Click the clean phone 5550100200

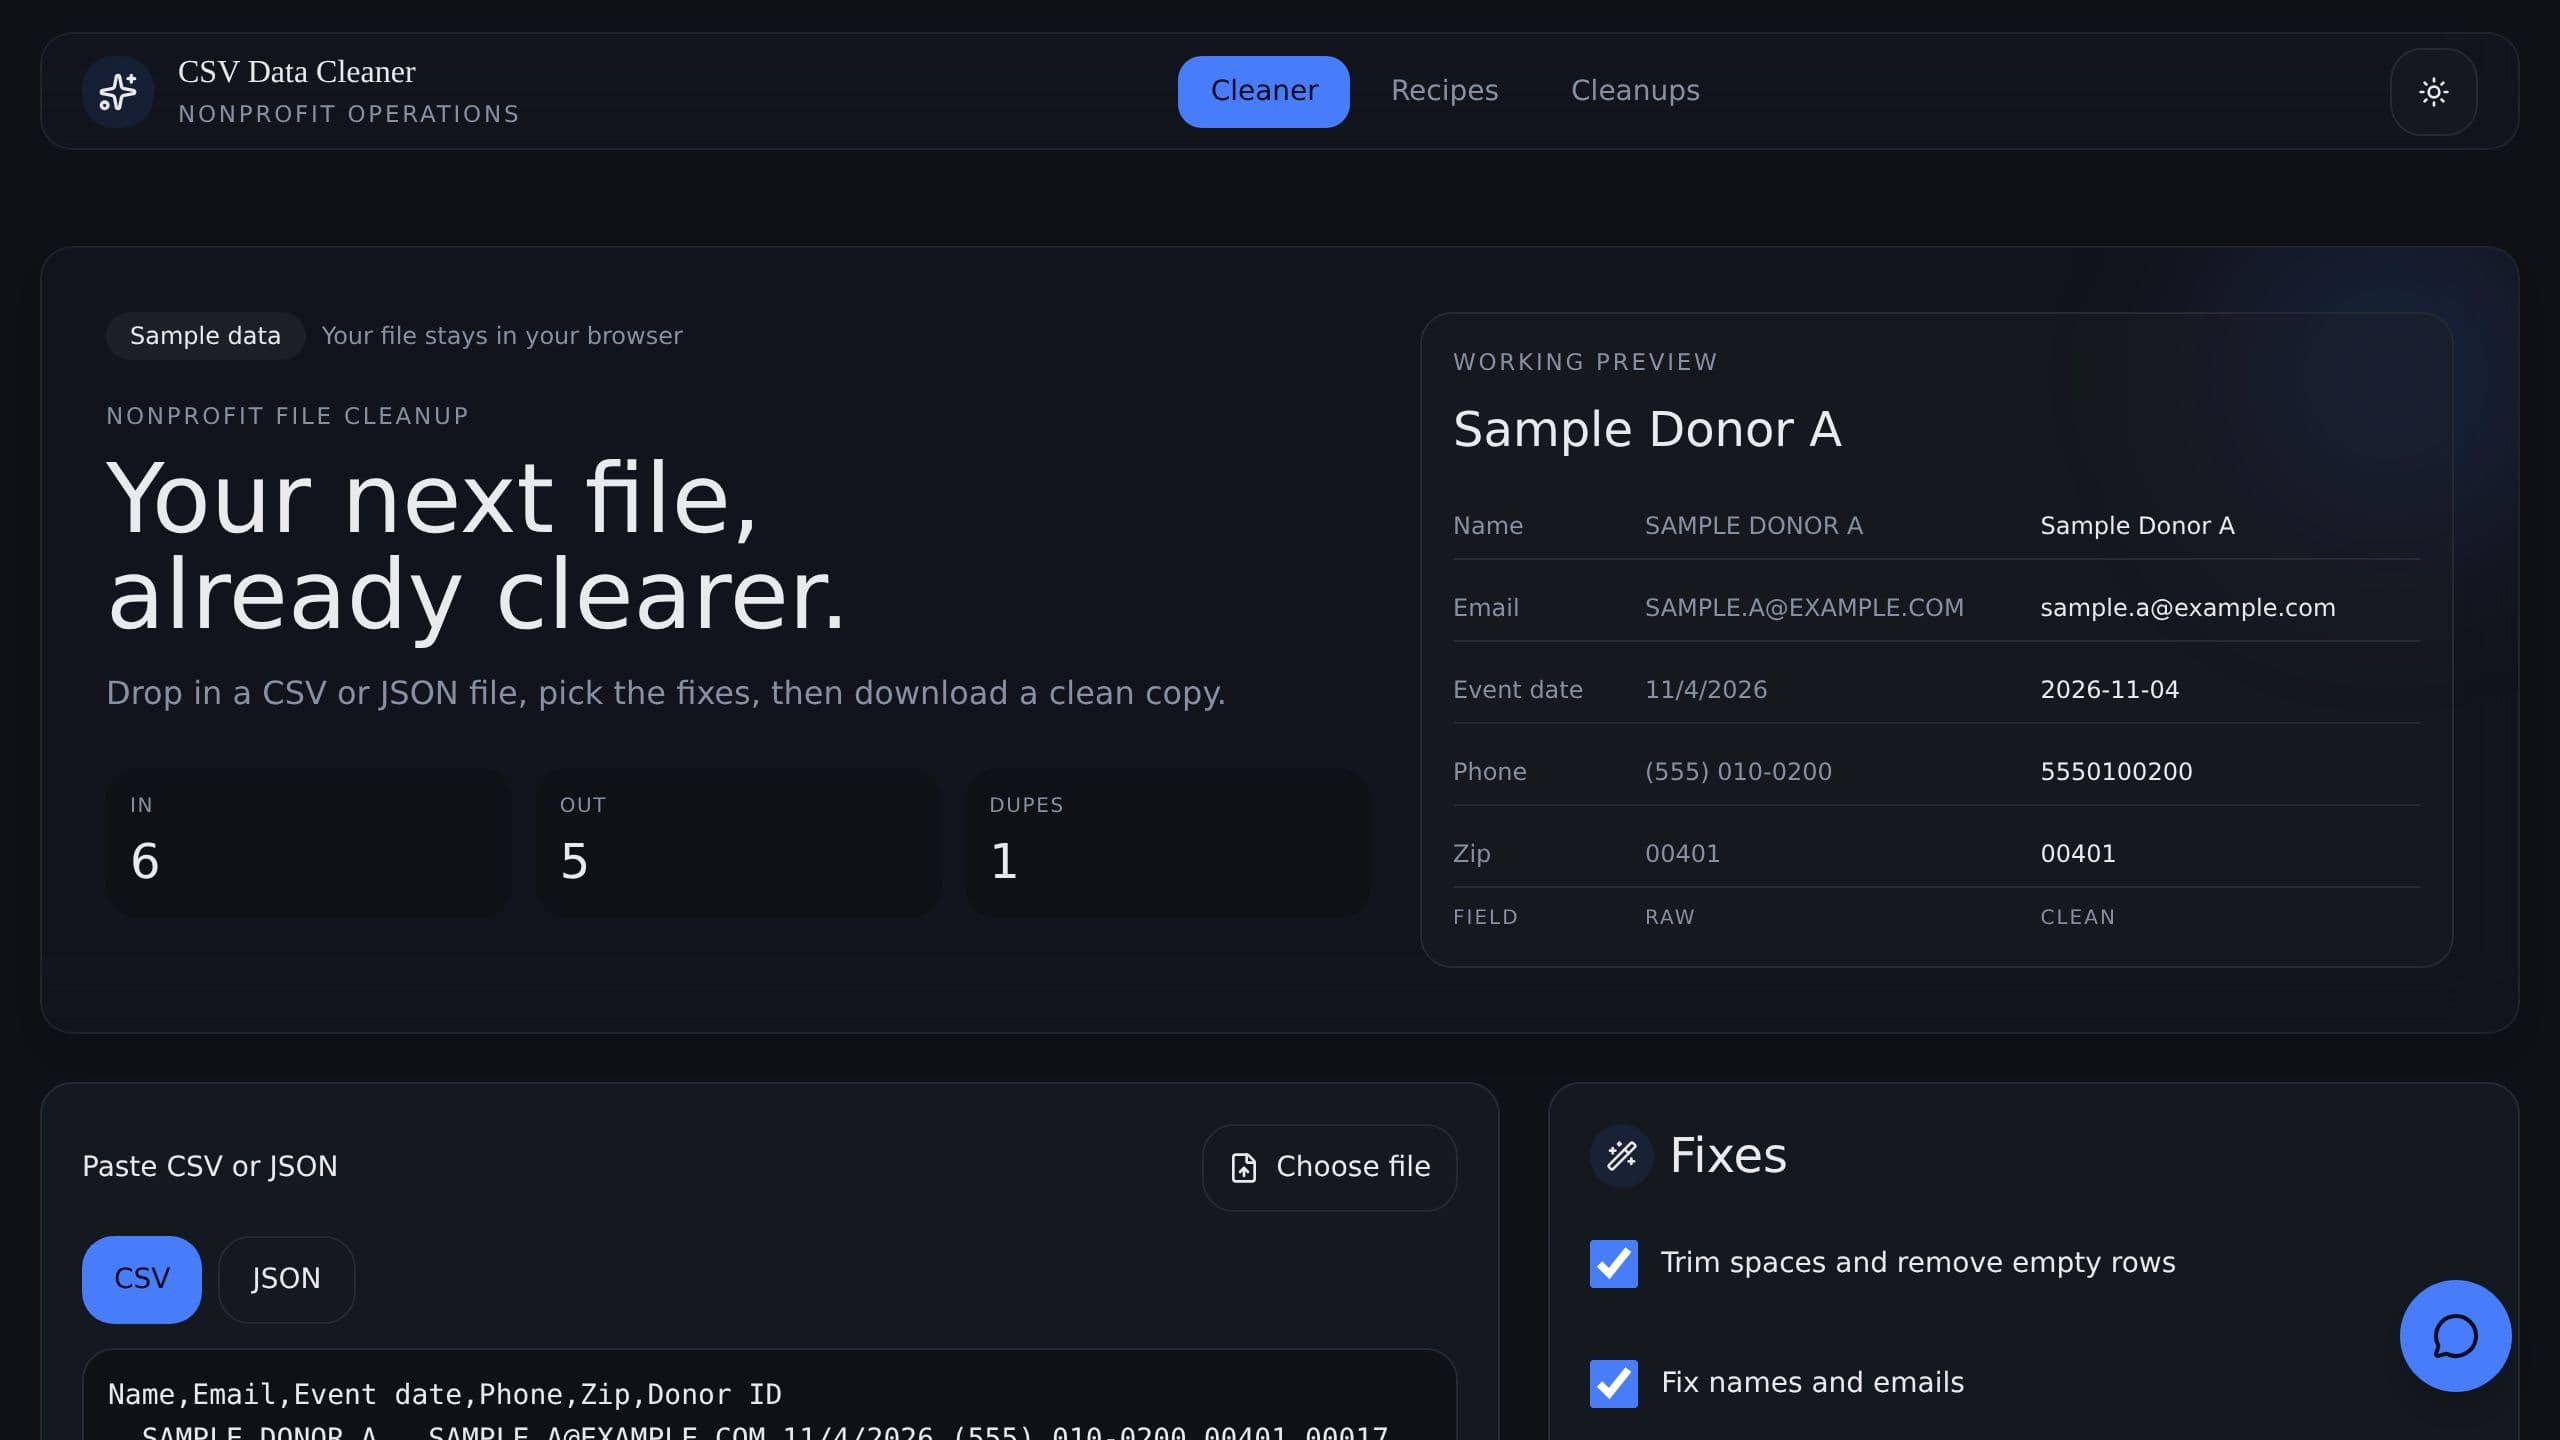(2116, 772)
